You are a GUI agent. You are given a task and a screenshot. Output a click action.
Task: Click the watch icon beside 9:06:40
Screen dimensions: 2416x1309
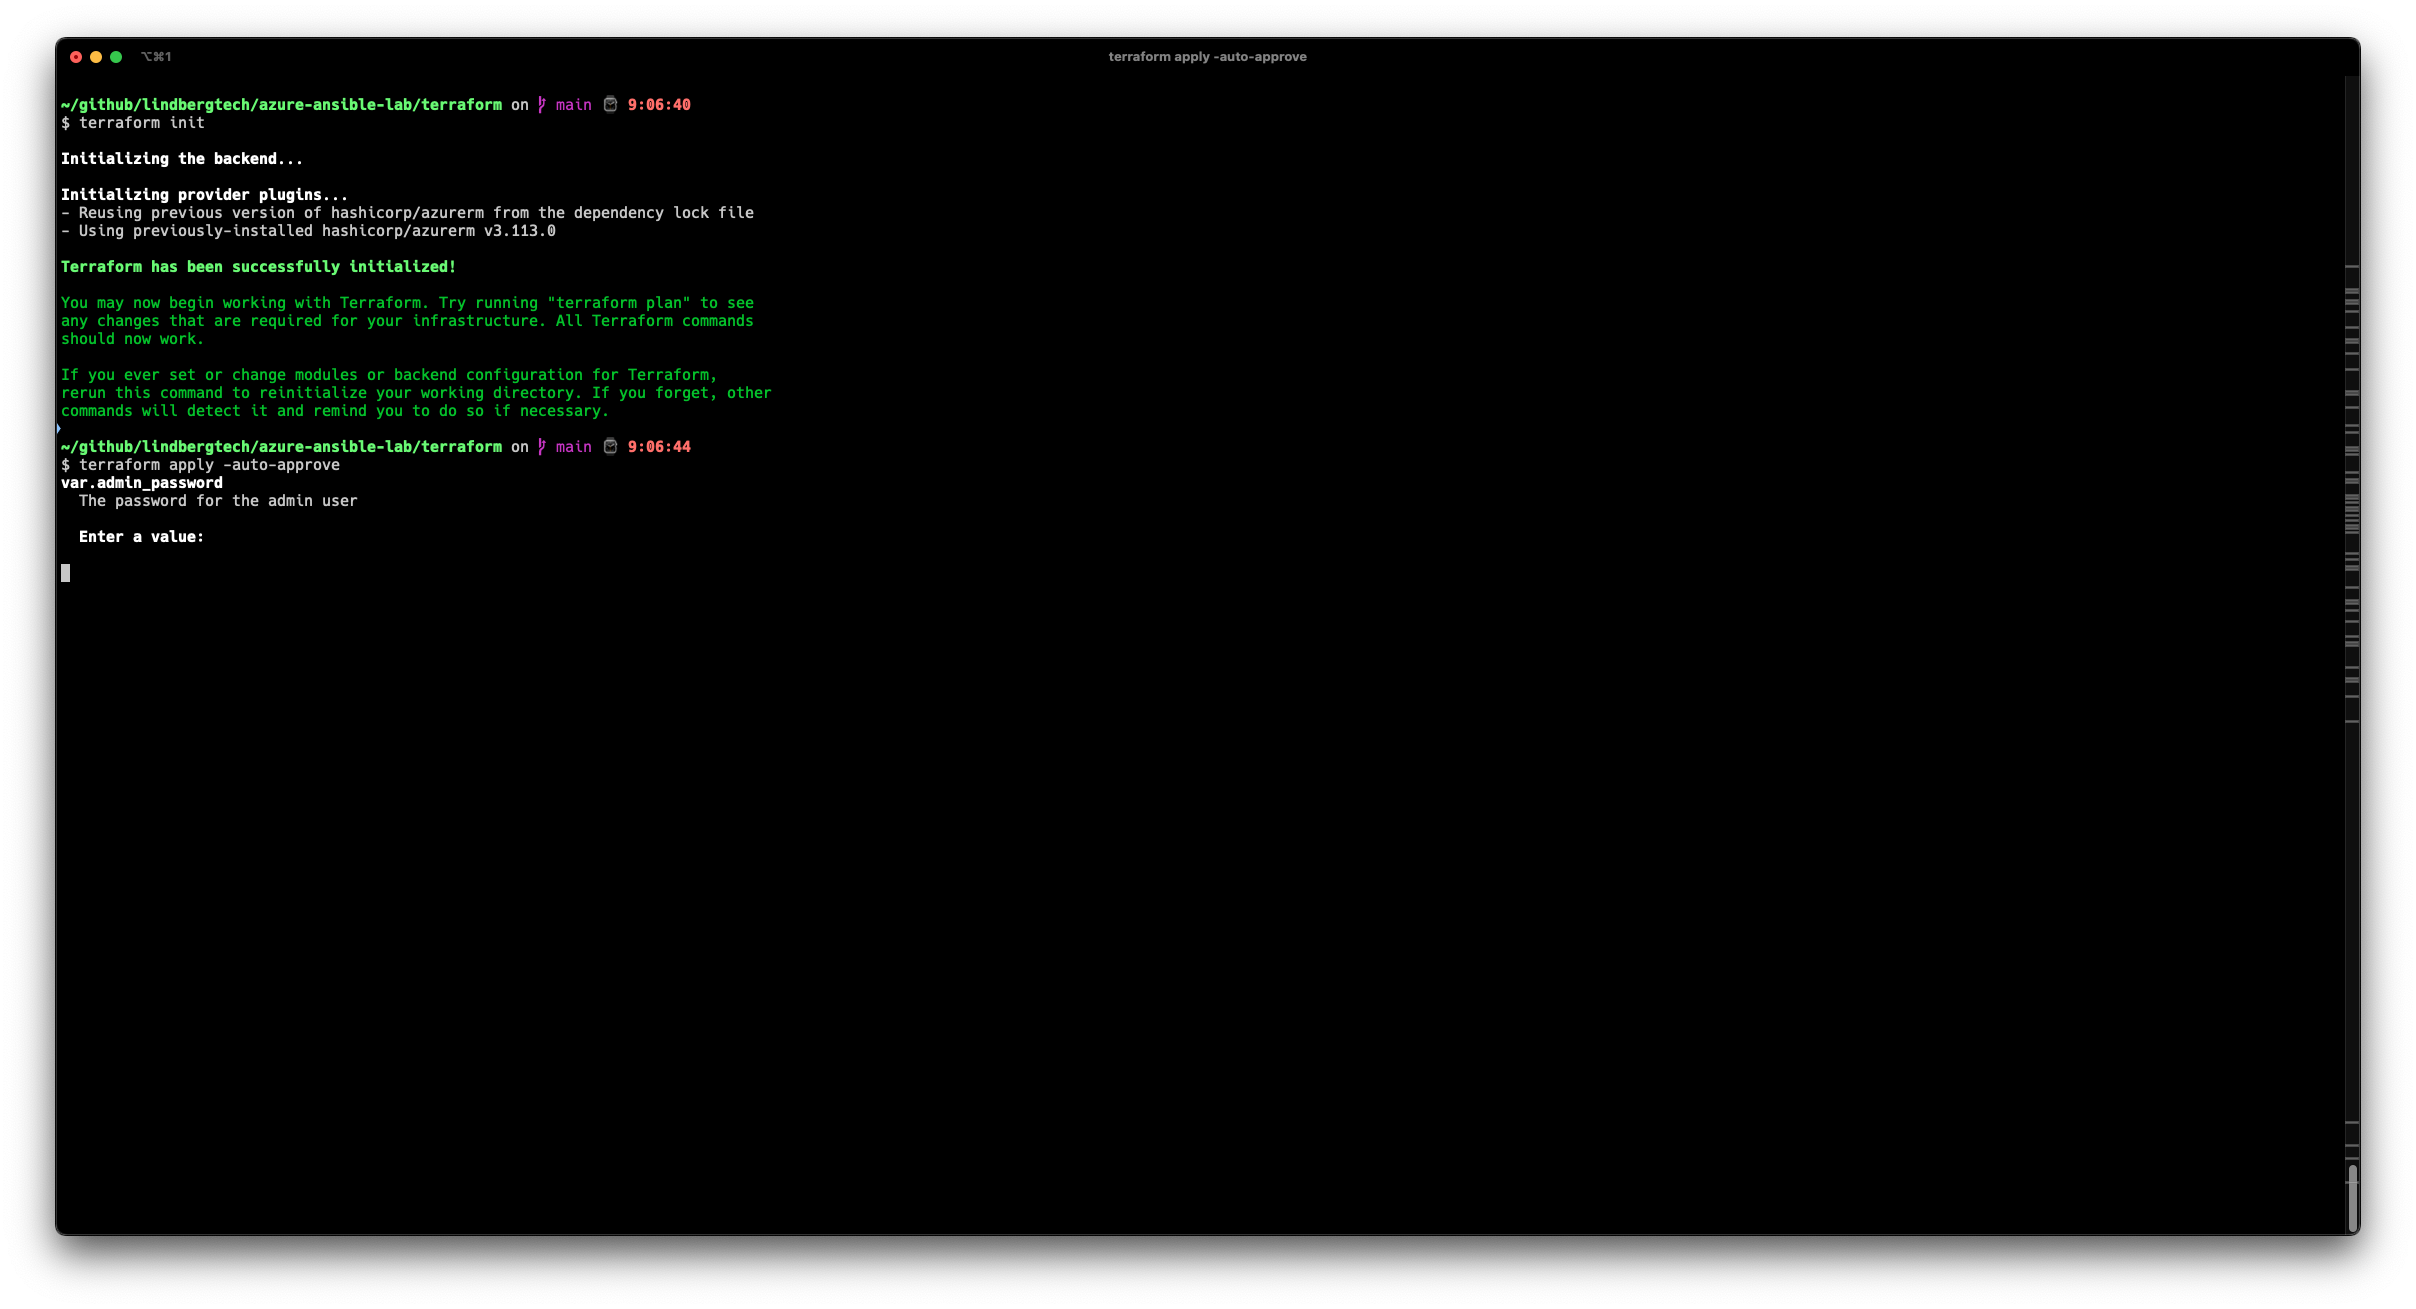610,104
